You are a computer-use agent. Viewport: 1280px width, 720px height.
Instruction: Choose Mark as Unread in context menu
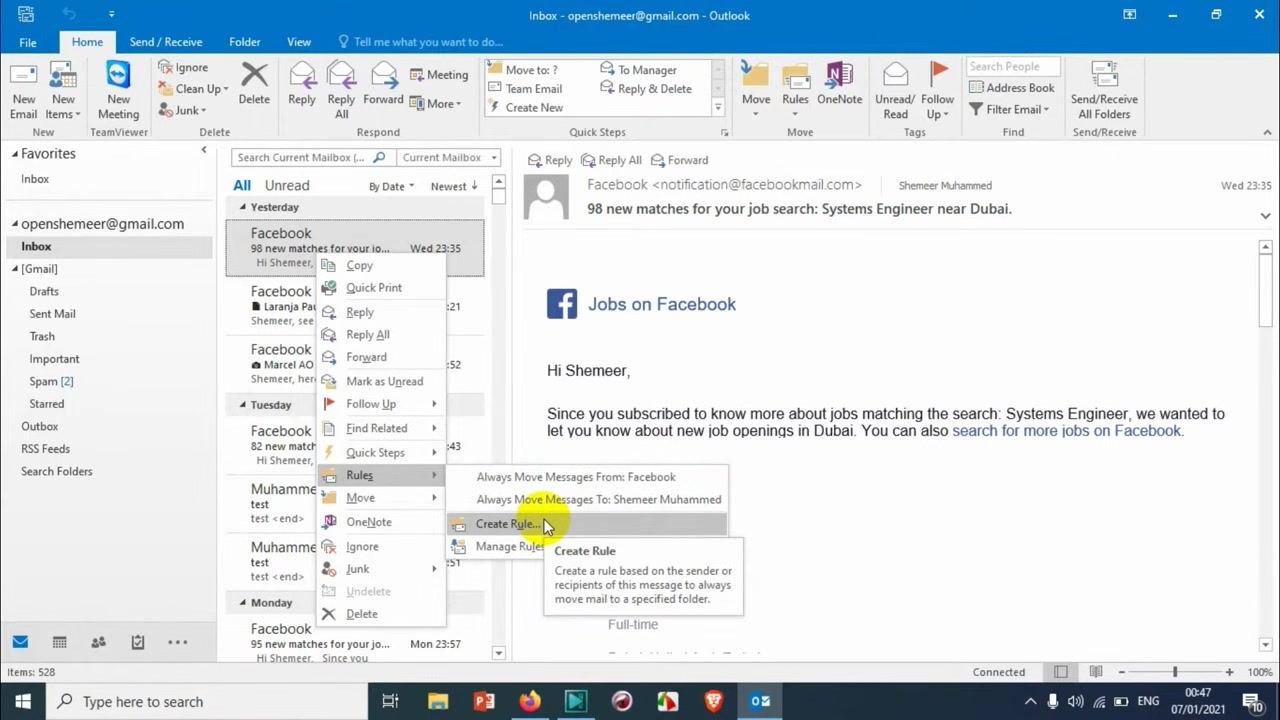click(x=381, y=381)
